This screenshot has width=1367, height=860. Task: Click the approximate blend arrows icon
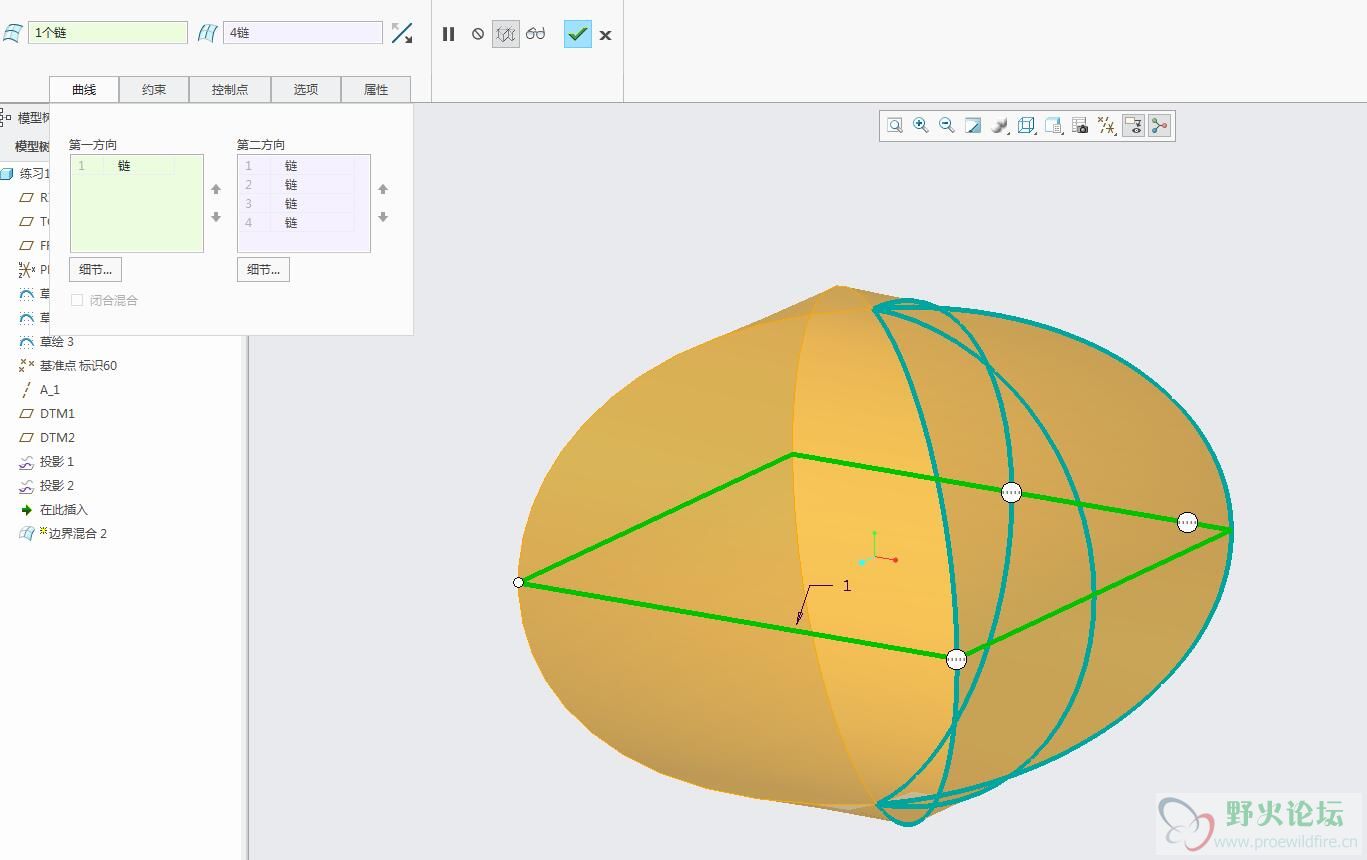402,33
